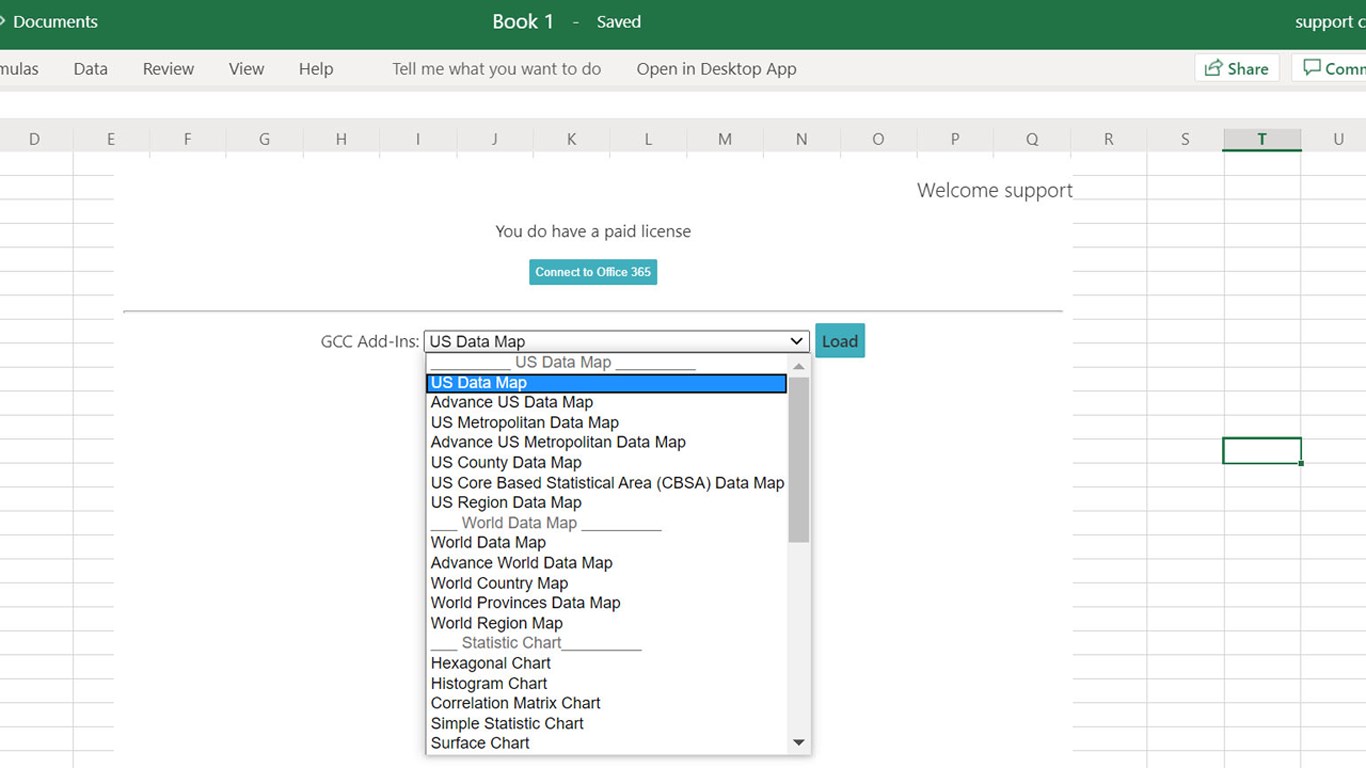This screenshot has height=768, width=1366.
Task: Select column L header
Action: tap(648, 139)
